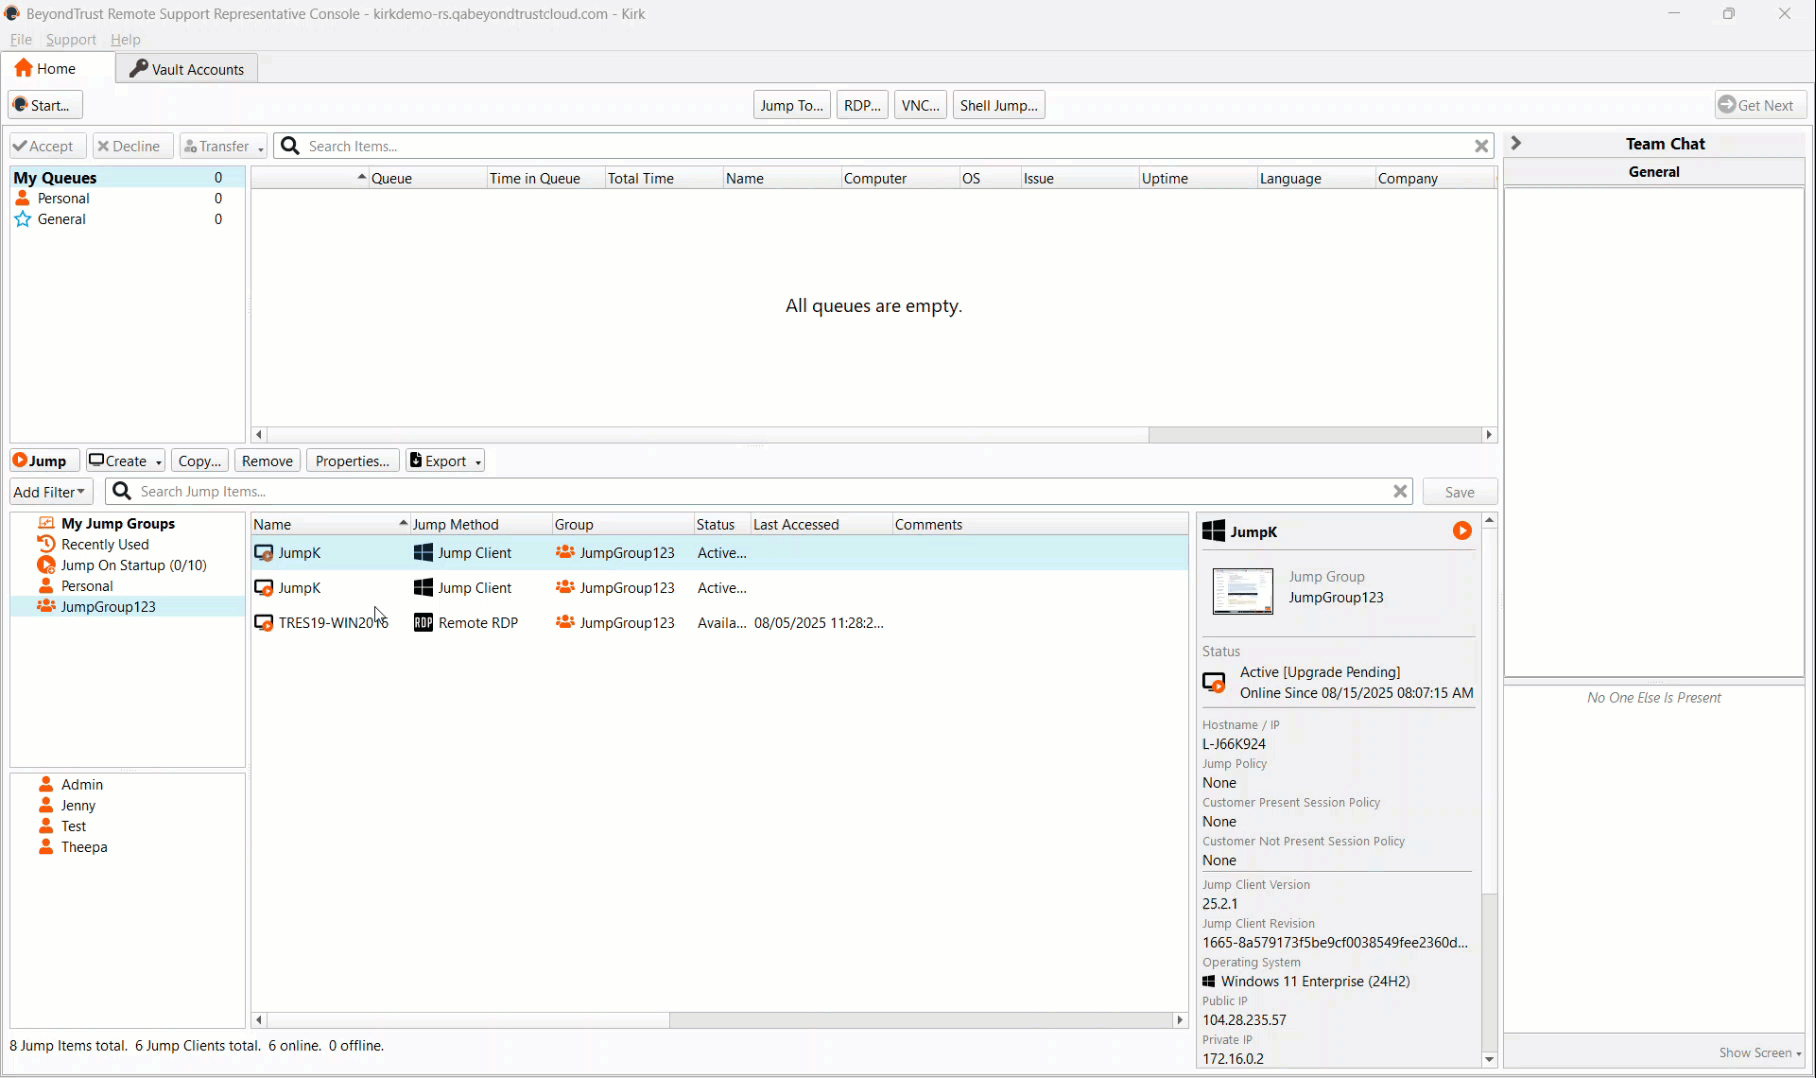This screenshot has height=1078, width=1816.
Task: Open the Help menu
Action: (x=125, y=39)
